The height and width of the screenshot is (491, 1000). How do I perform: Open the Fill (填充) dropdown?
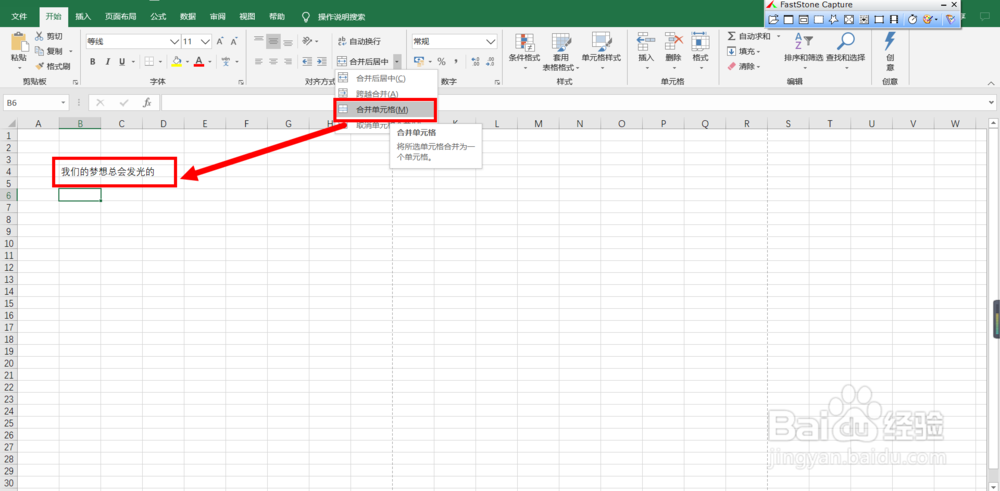[744, 52]
